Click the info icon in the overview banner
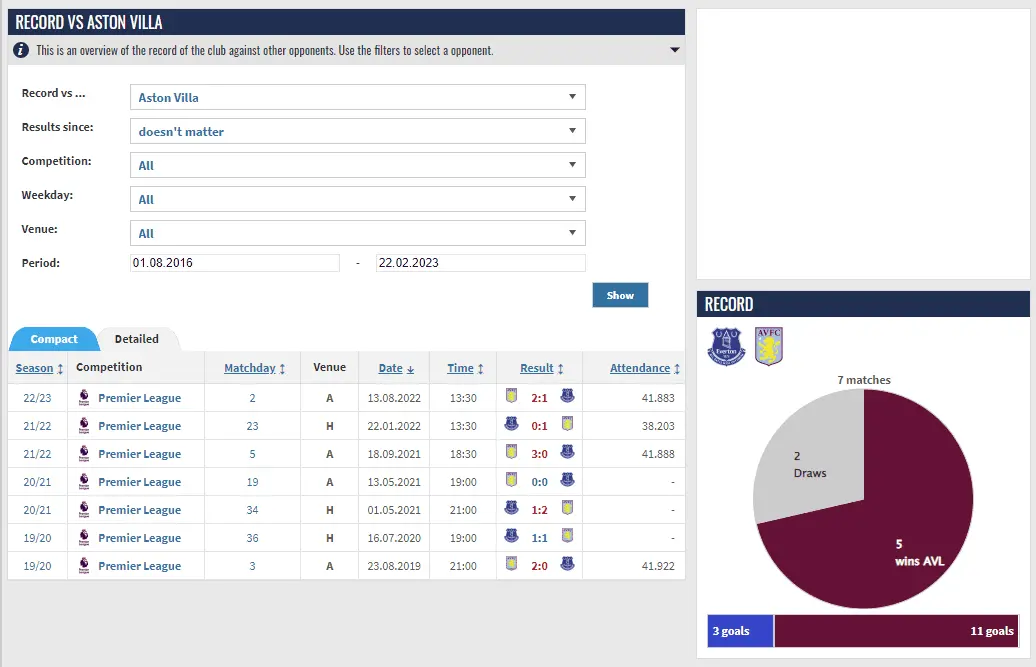The width and height of the screenshot is (1036, 667). pos(21,50)
